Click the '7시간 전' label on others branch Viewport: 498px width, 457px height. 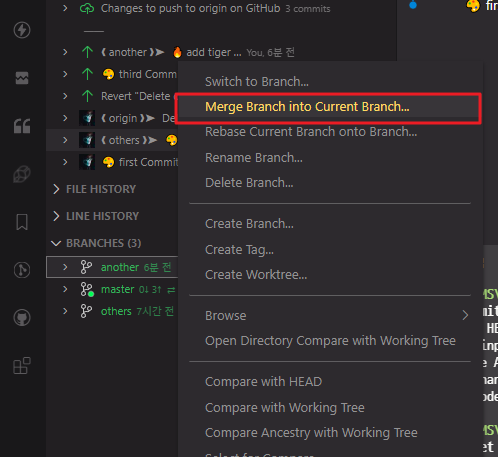(155, 311)
